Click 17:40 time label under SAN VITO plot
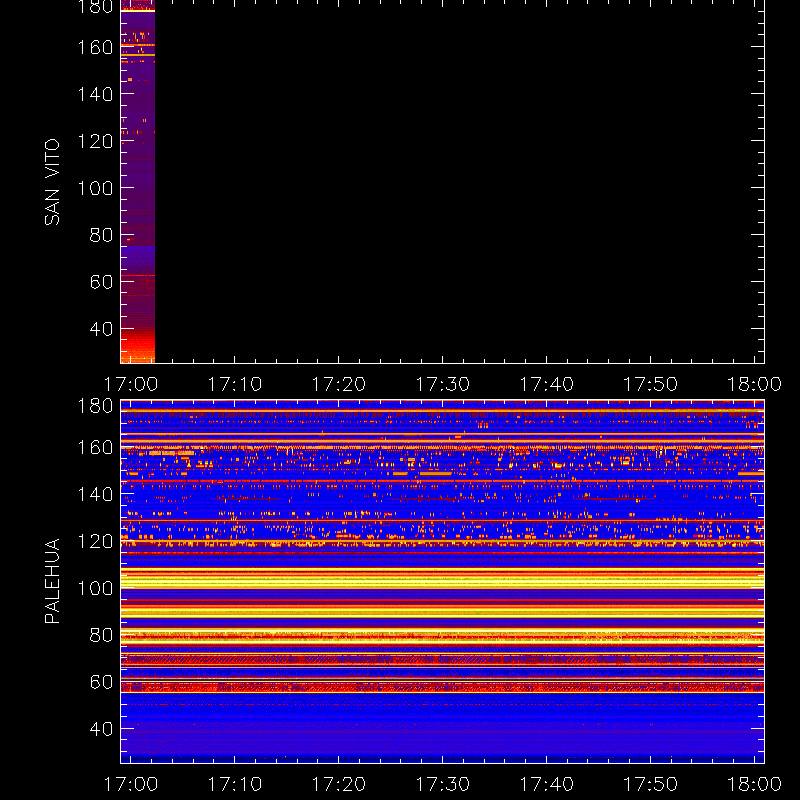 coord(546,384)
